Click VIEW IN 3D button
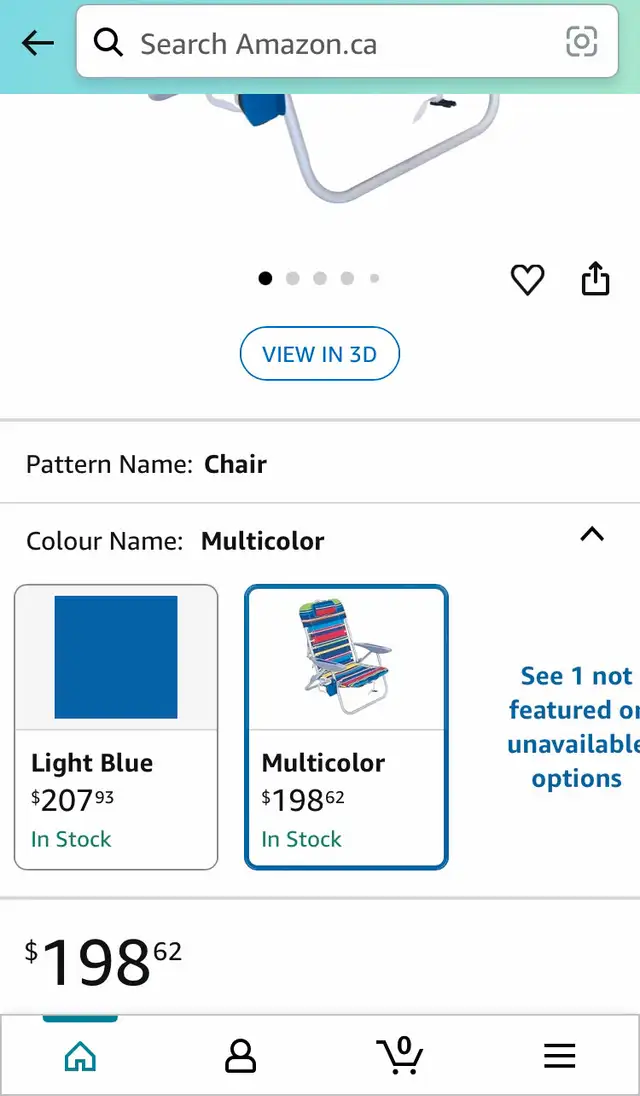This screenshot has height=1096, width=640. coord(320,354)
